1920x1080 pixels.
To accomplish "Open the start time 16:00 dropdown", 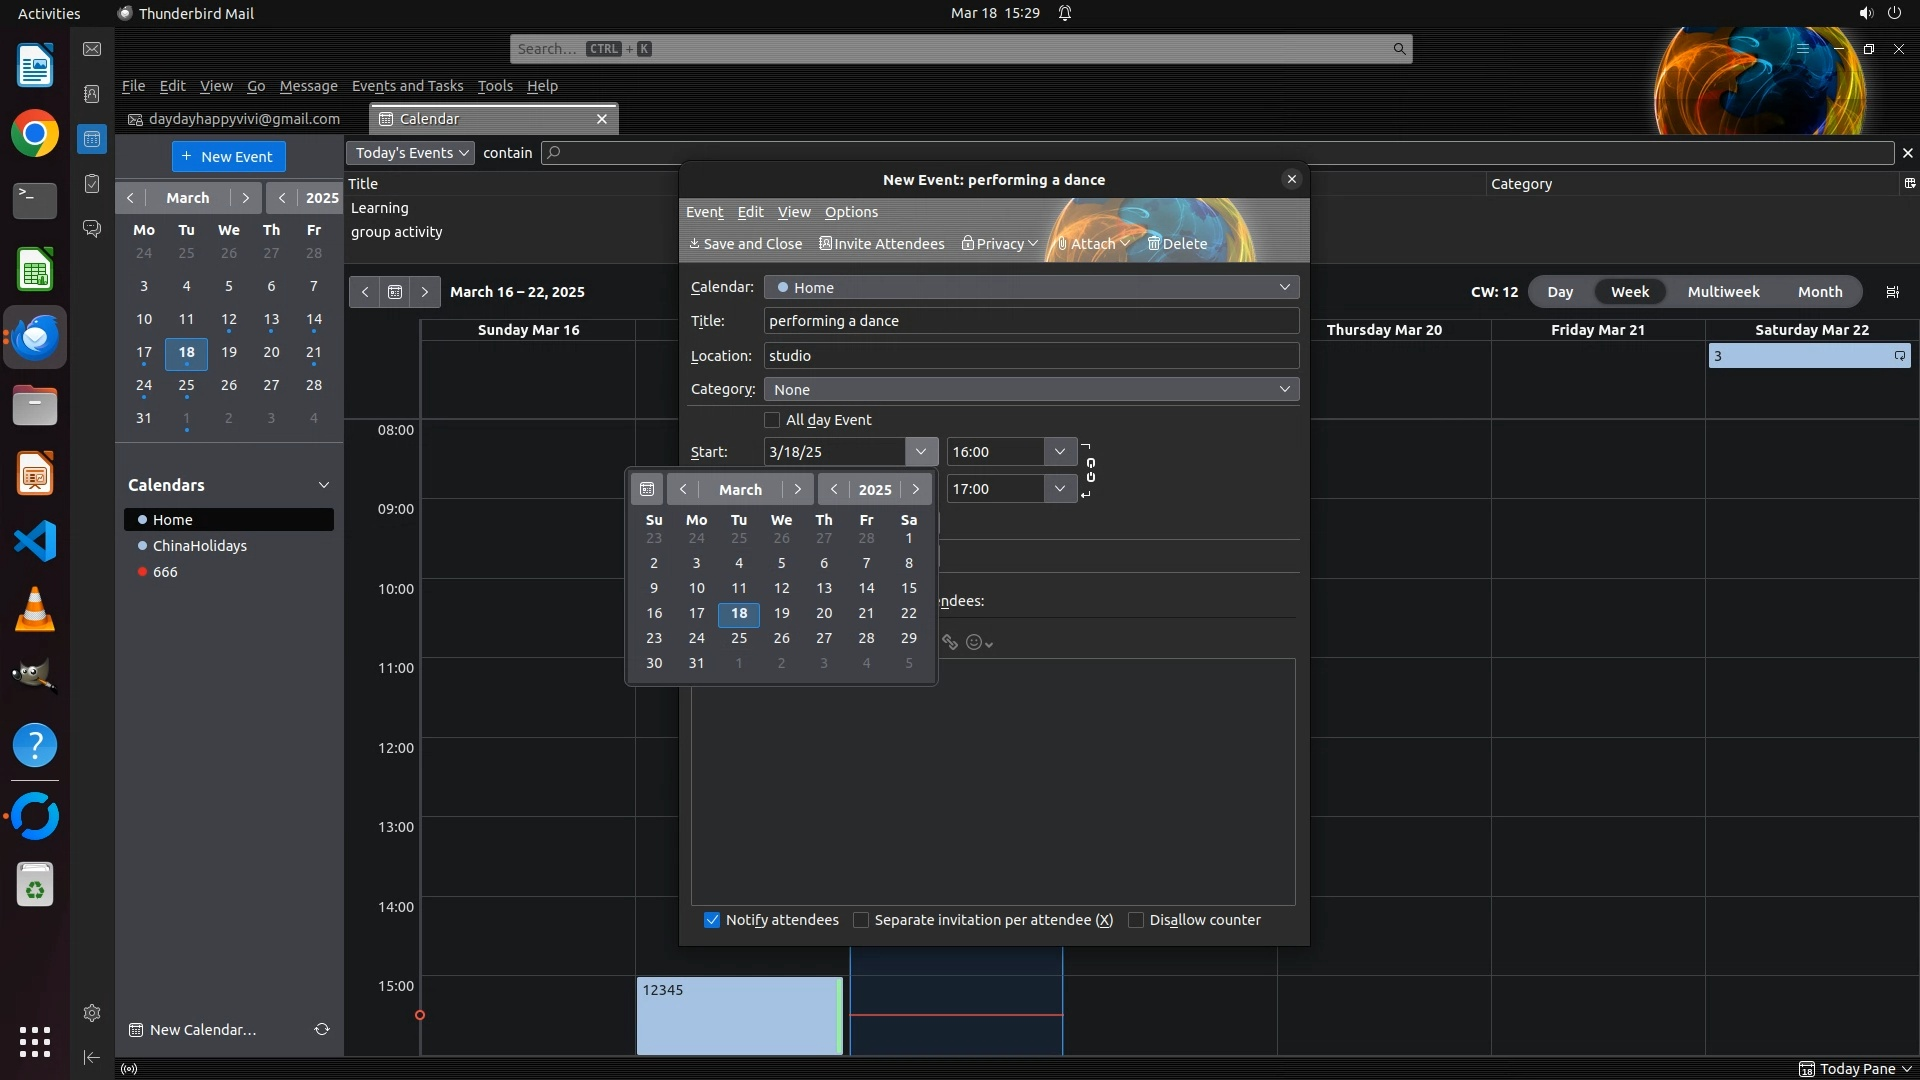I will coord(1059,452).
